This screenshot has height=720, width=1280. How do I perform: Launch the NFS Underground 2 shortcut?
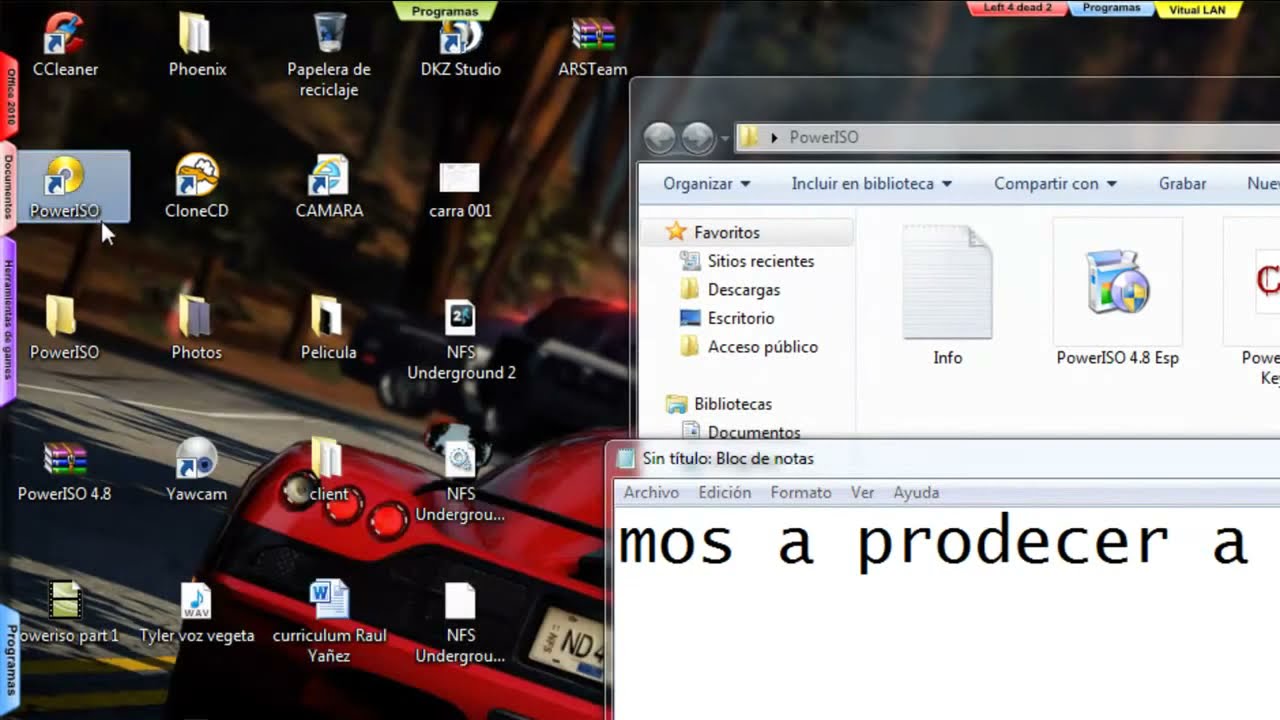pyautogui.click(x=461, y=340)
